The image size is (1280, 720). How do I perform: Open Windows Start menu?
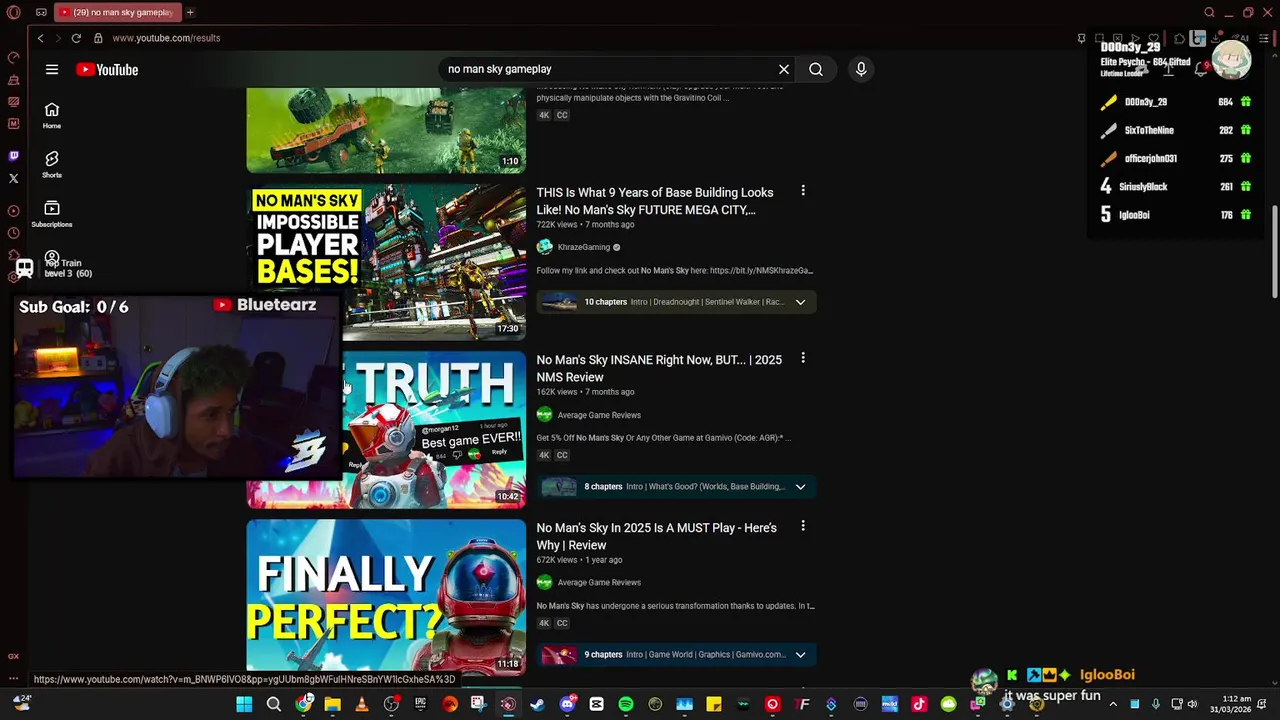244,704
